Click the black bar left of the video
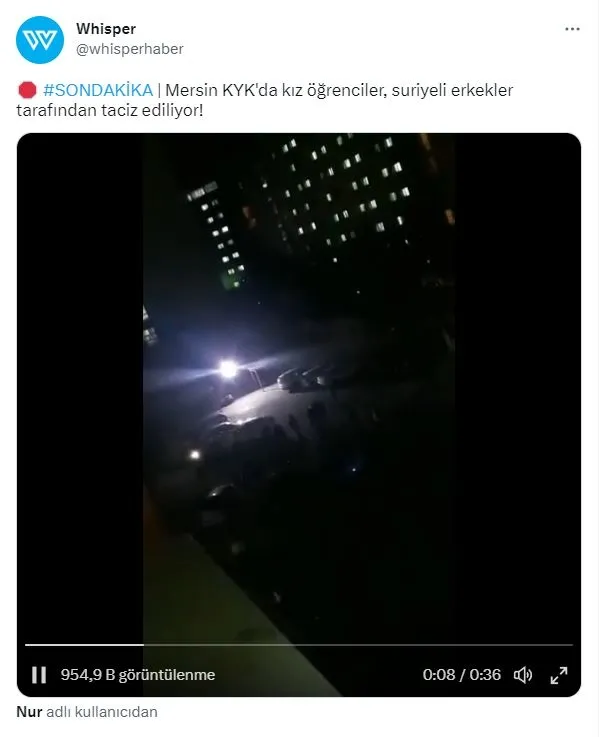Viewport: 602px width, 737px height. tap(80, 385)
